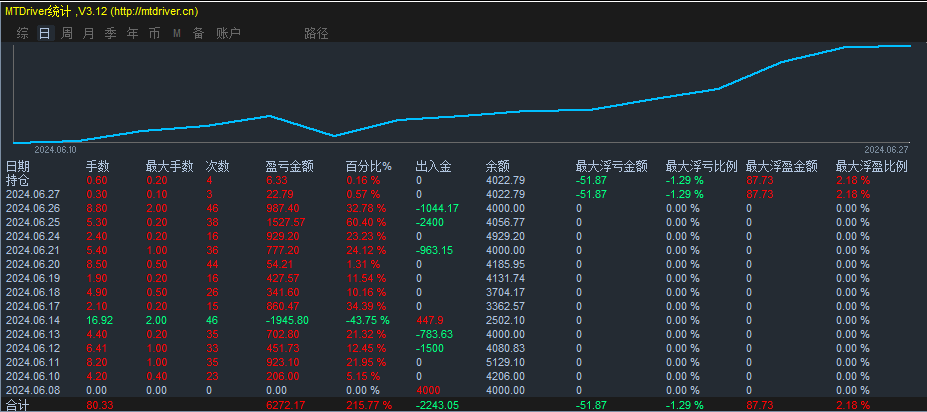Open the 币 currency tab
Viewport: 927px width, 412px height.
tap(154, 34)
